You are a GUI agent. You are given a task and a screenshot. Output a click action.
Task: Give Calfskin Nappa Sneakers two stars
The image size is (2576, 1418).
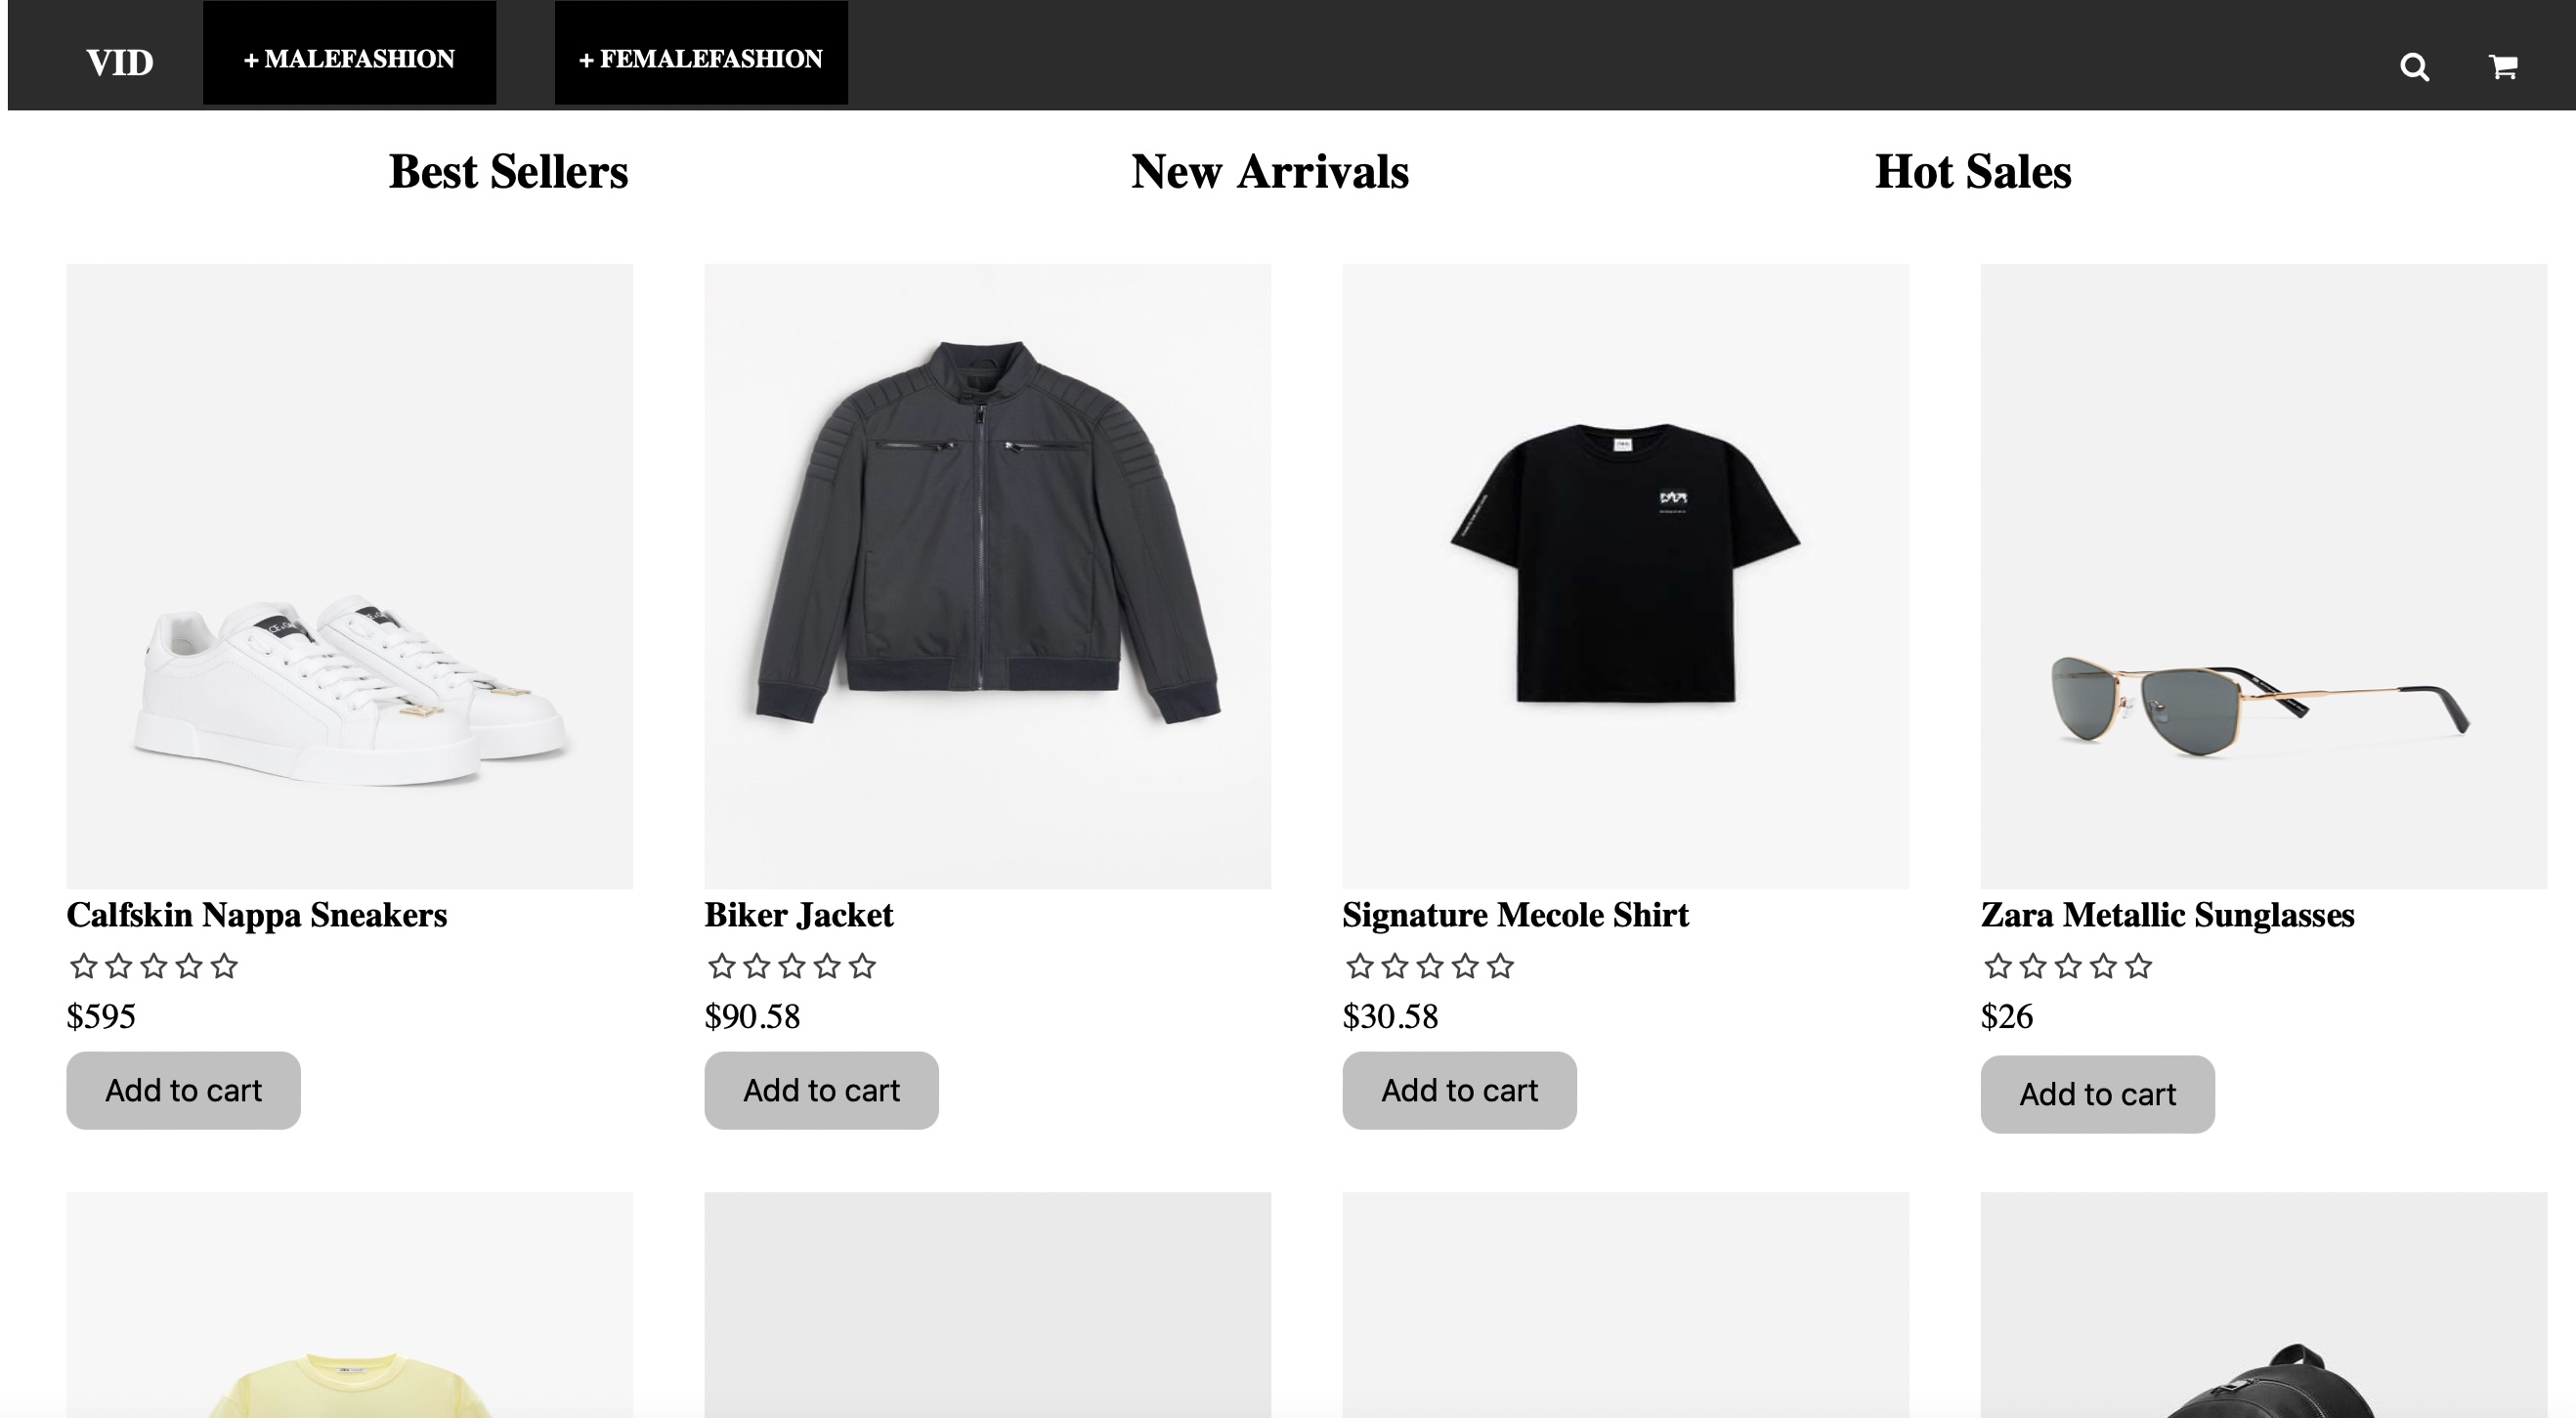(x=119, y=966)
